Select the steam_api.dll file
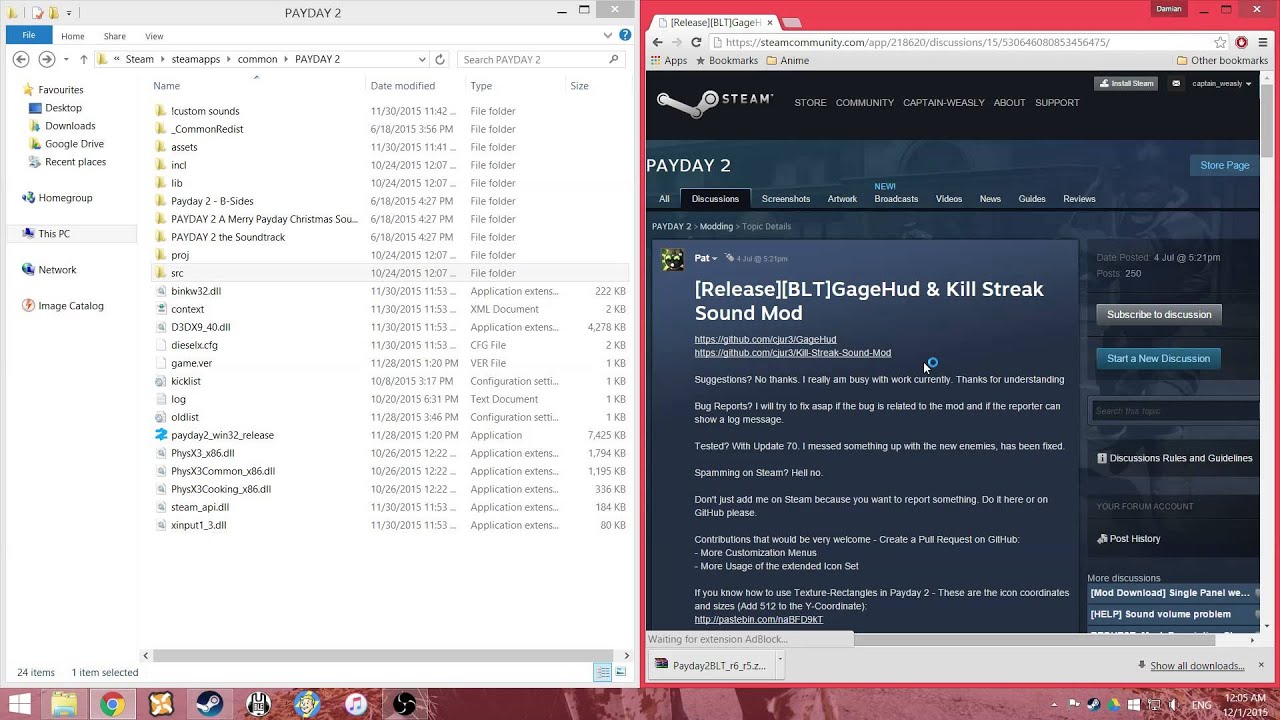This screenshot has width=1280, height=720. 199,507
